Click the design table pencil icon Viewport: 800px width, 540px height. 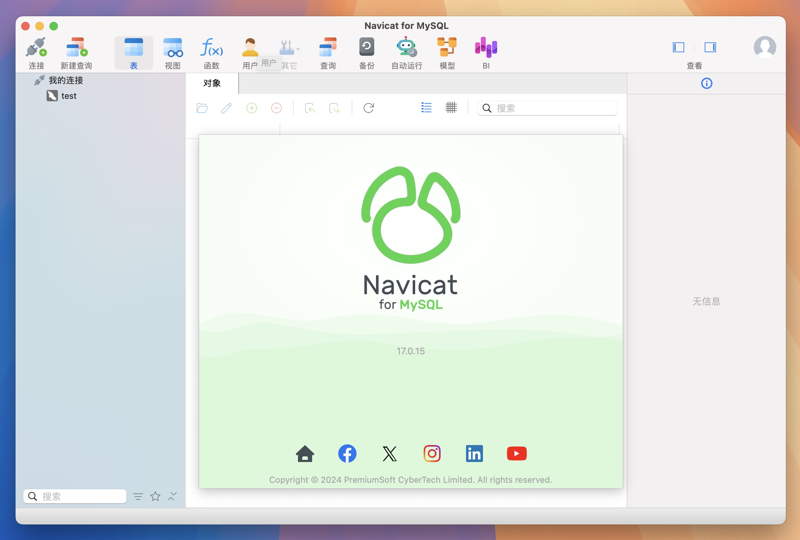pyautogui.click(x=227, y=108)
